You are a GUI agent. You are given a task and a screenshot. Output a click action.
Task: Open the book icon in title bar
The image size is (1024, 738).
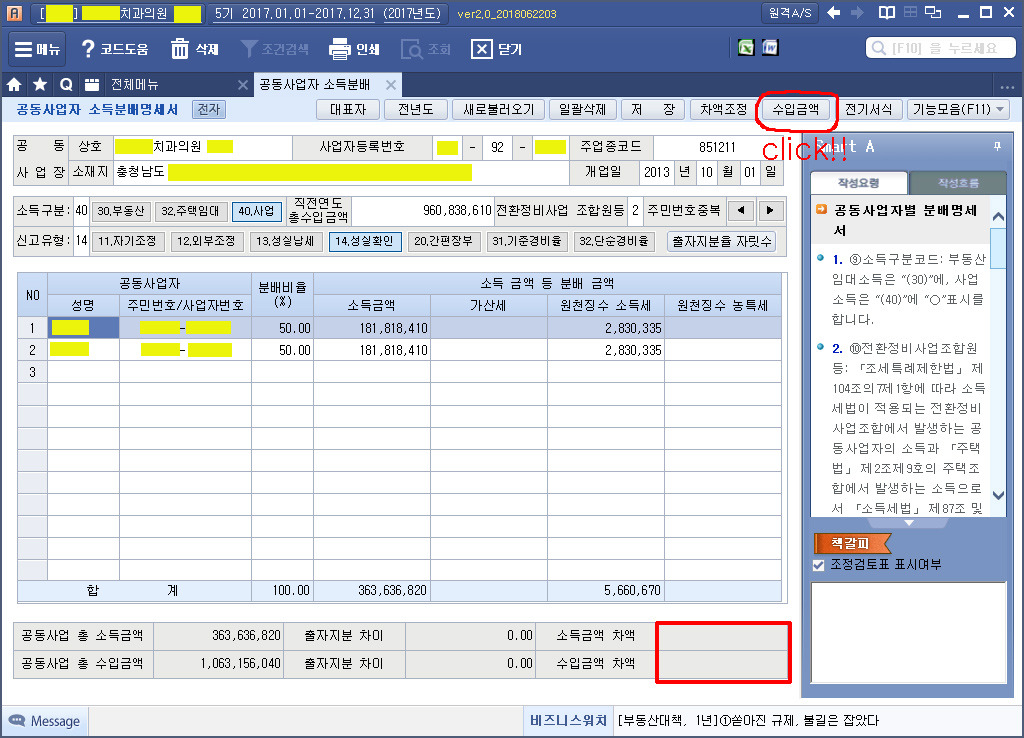[886, 12]
